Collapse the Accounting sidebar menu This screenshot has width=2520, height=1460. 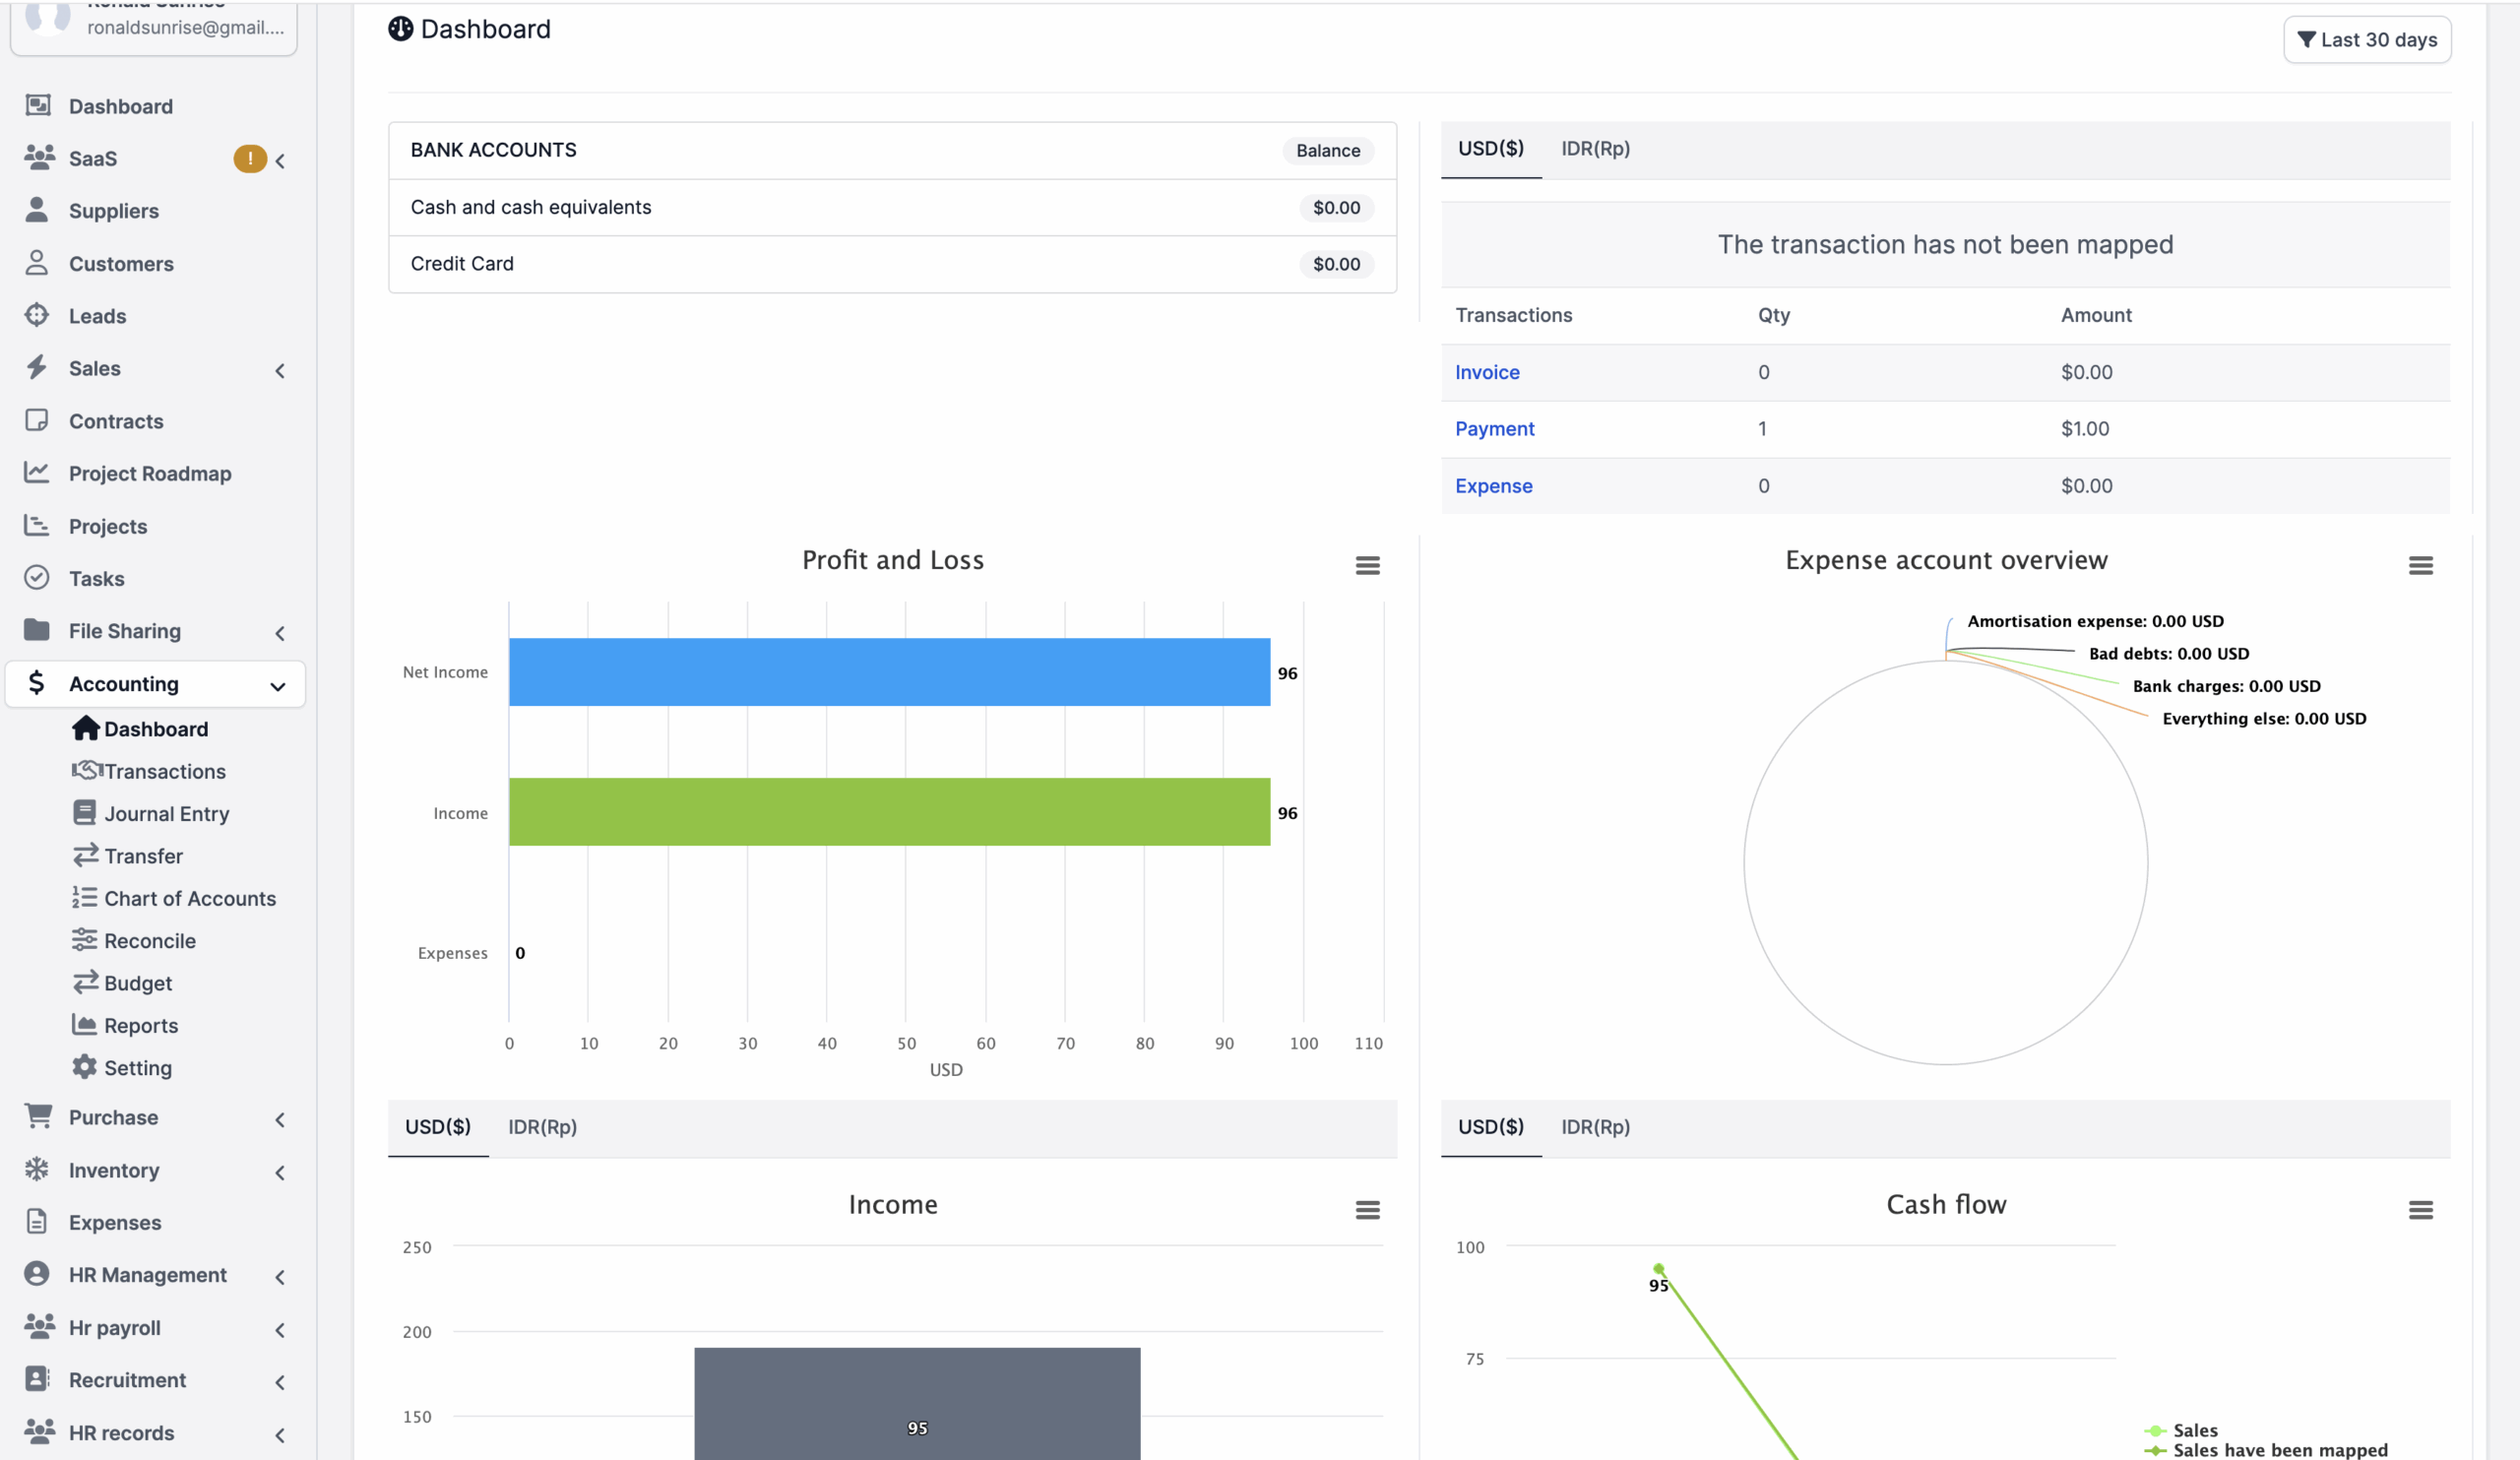pyautogui.click(x=277, y=685)
